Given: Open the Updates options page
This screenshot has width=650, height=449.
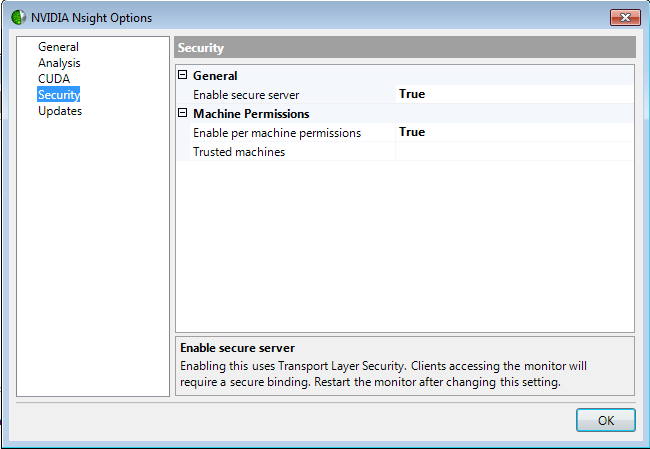Looking at the screenshot, I should [x=60, y=111].
